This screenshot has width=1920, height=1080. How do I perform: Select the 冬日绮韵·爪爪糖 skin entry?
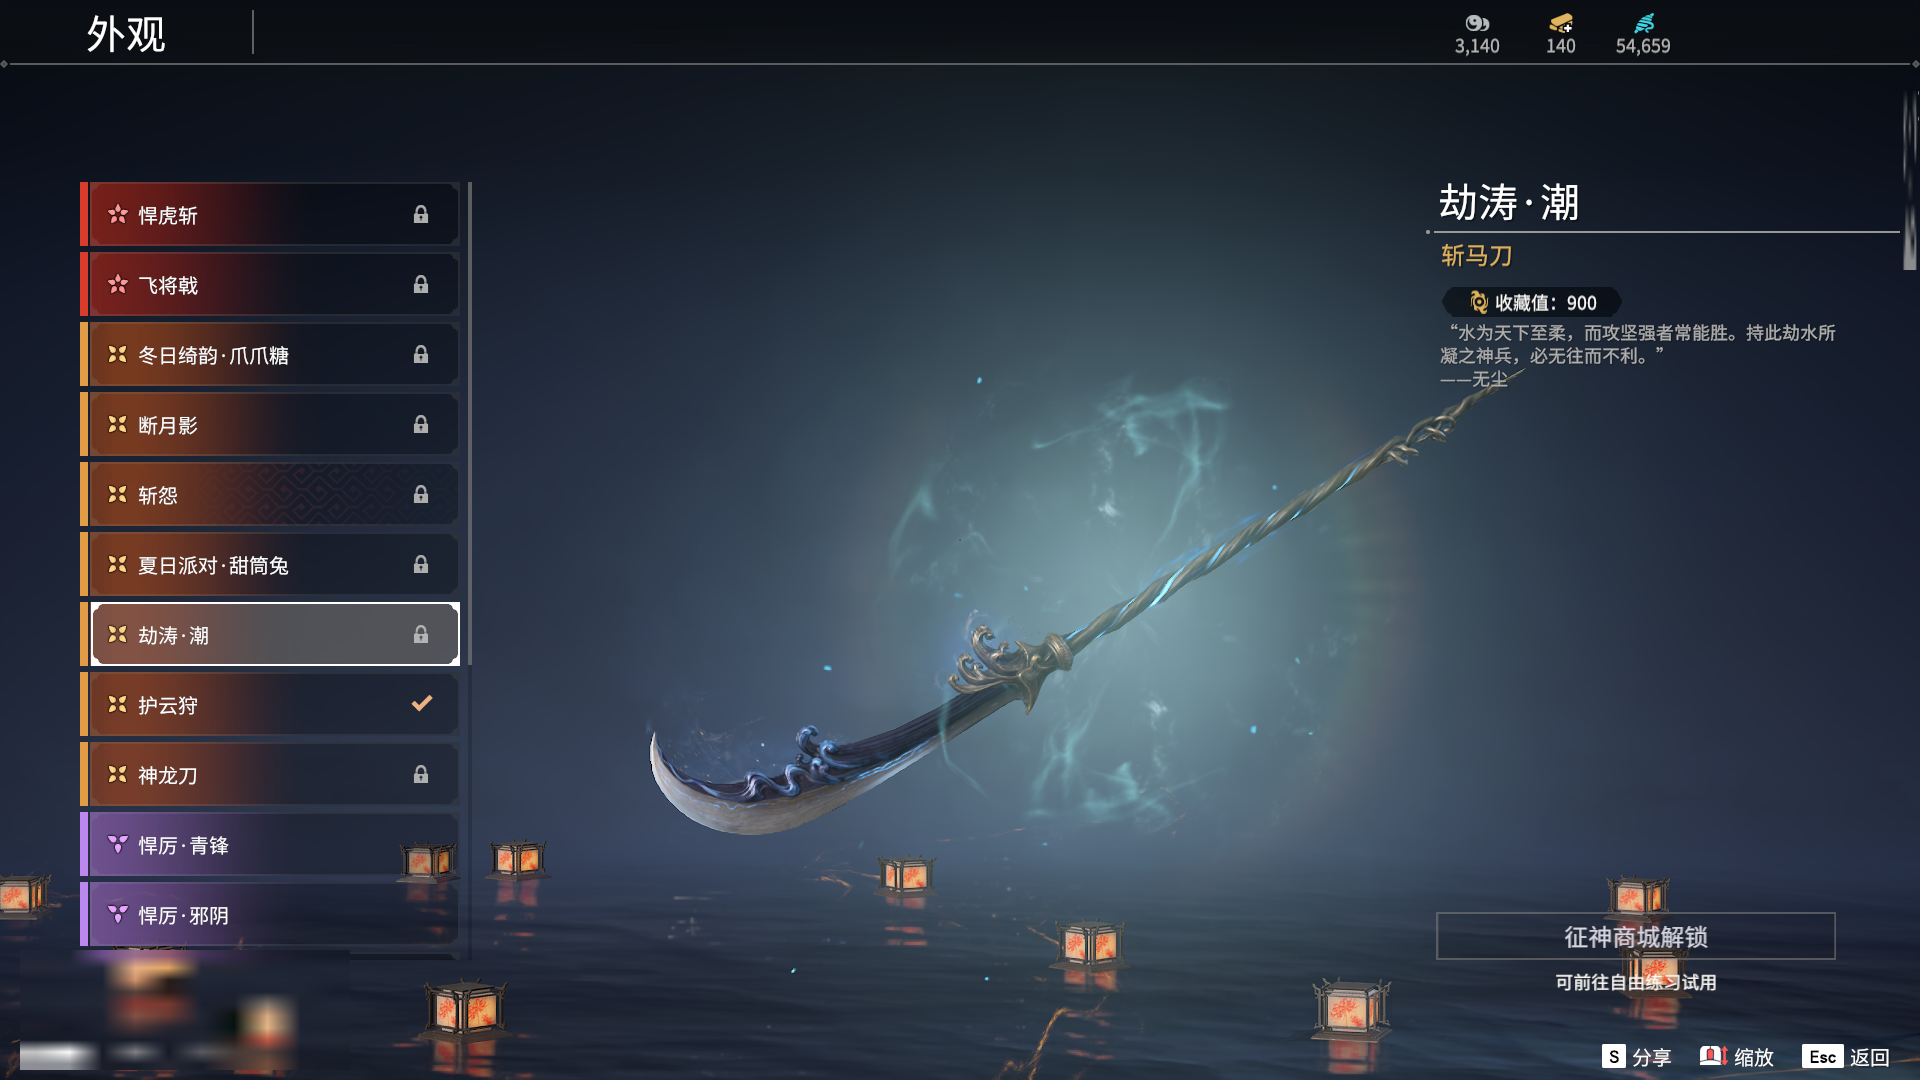click(x=270, y=355)
